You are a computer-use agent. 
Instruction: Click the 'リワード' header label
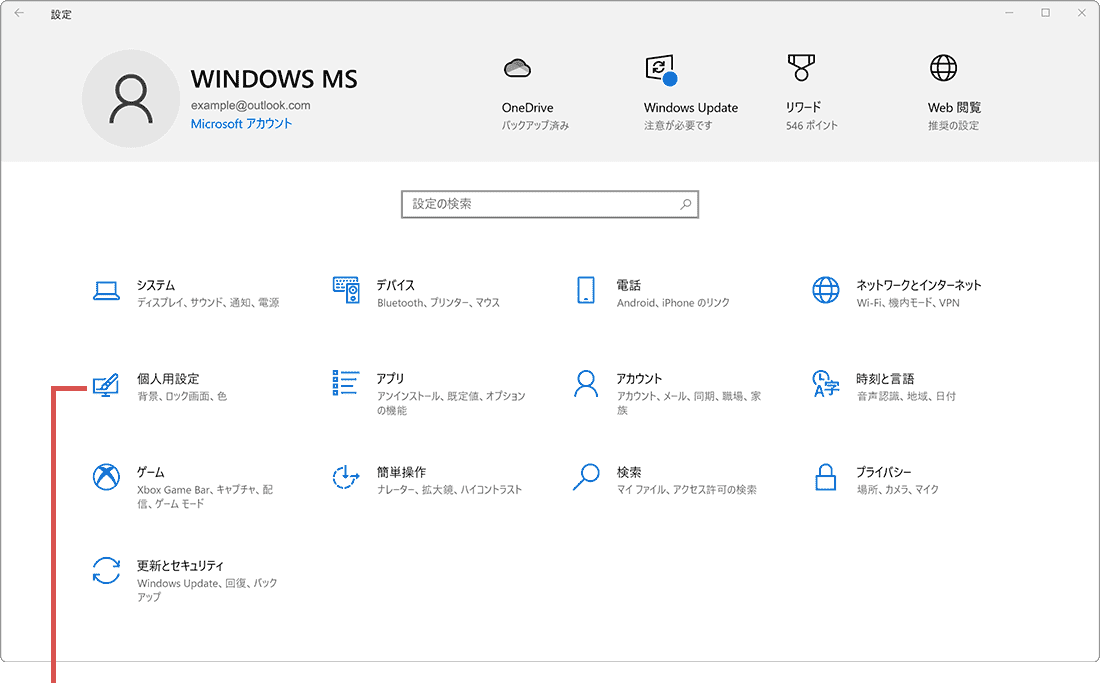tap(803, 107)
